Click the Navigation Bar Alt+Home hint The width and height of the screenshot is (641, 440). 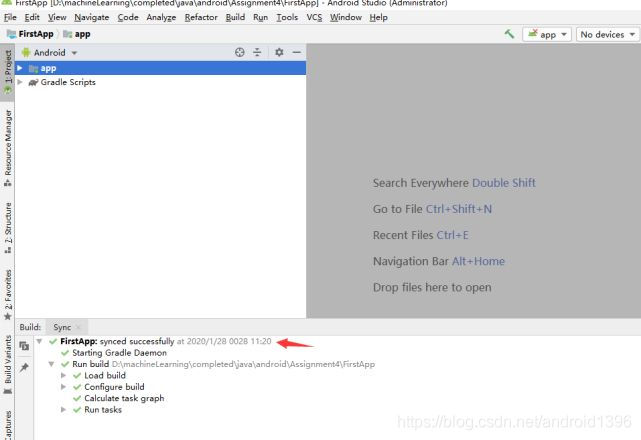439,261
